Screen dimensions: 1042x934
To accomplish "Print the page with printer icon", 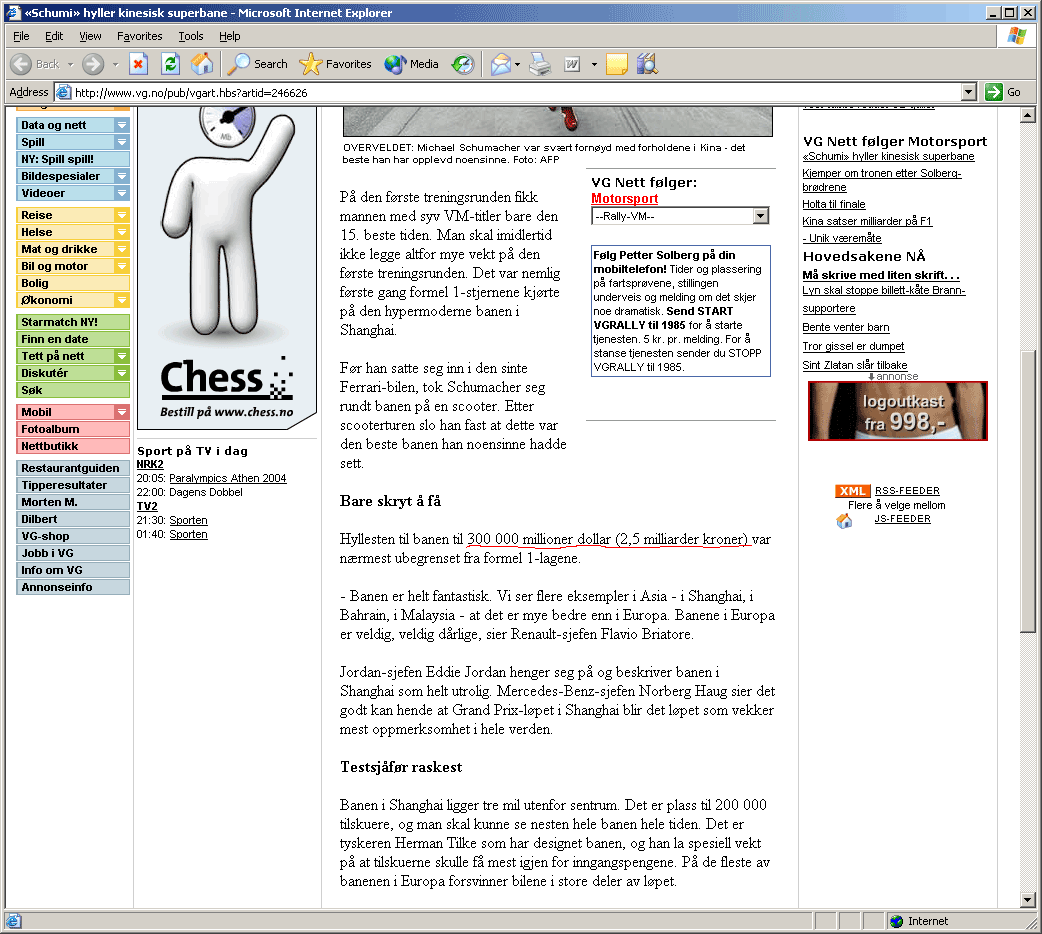I will [540, 64].
